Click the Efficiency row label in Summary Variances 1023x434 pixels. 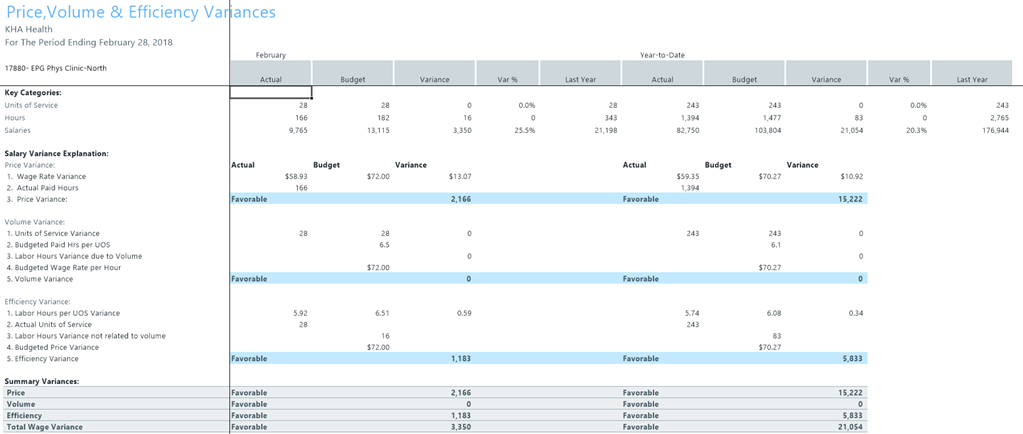tap(25, 415)
